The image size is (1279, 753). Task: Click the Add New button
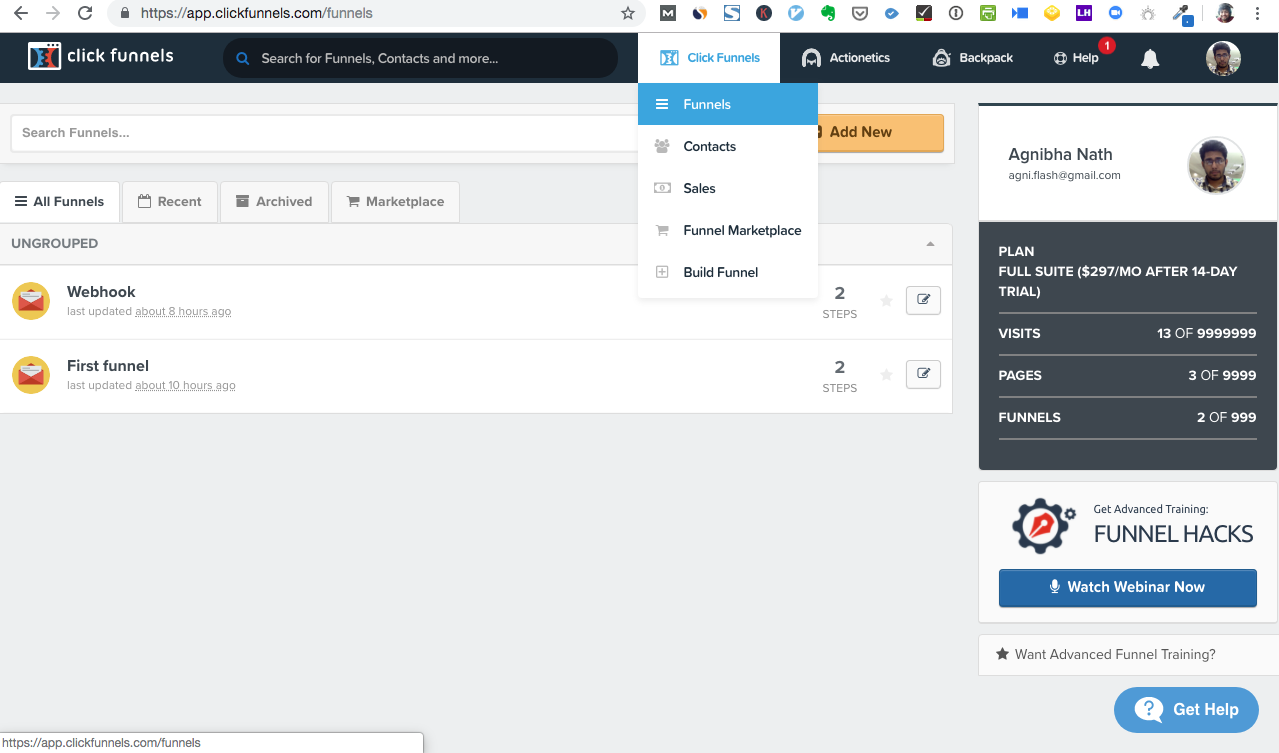coord(880,132)
